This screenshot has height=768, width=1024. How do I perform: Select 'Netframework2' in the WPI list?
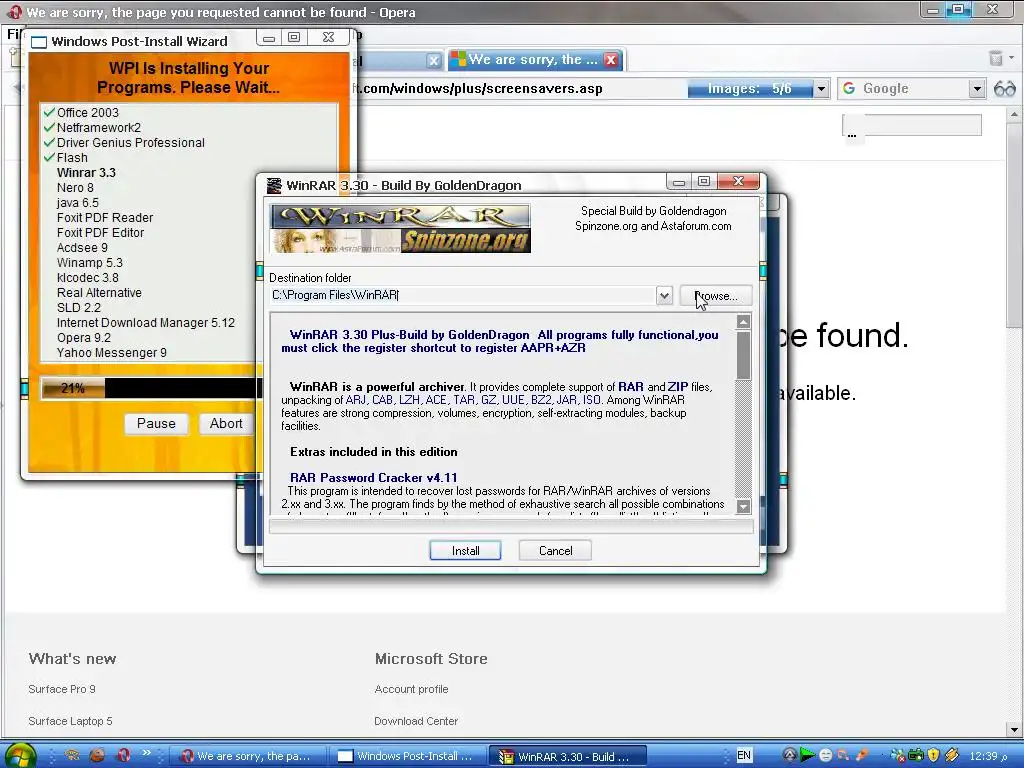[x=99, y=127]
